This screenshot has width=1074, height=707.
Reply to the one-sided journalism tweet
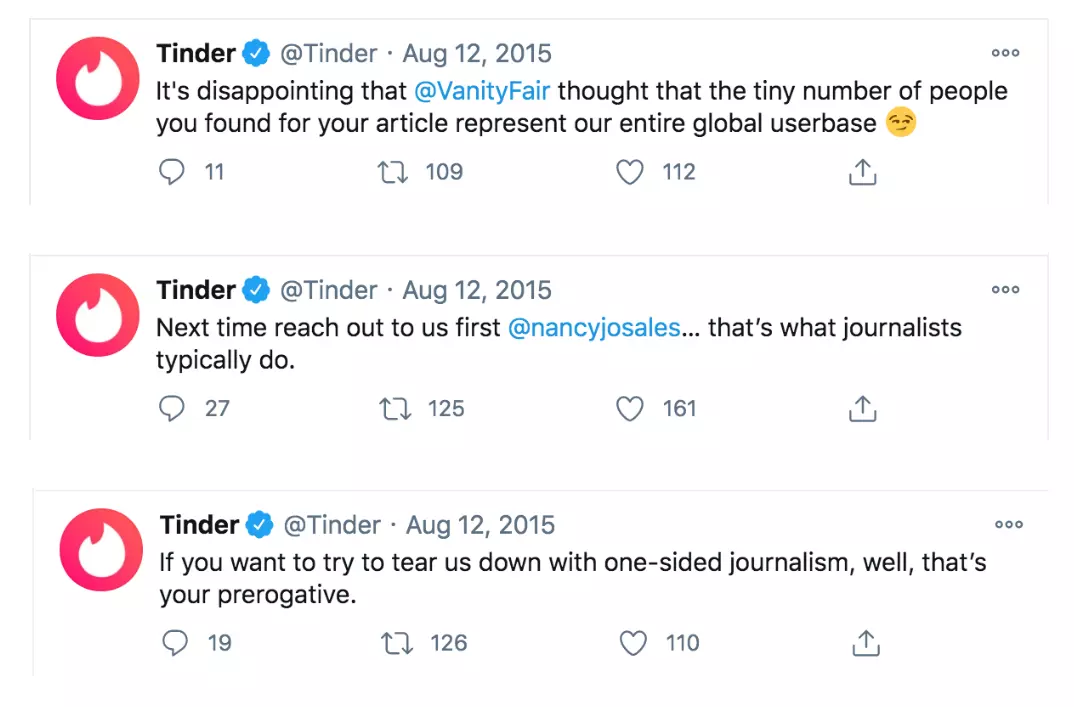tap(175, 643)
